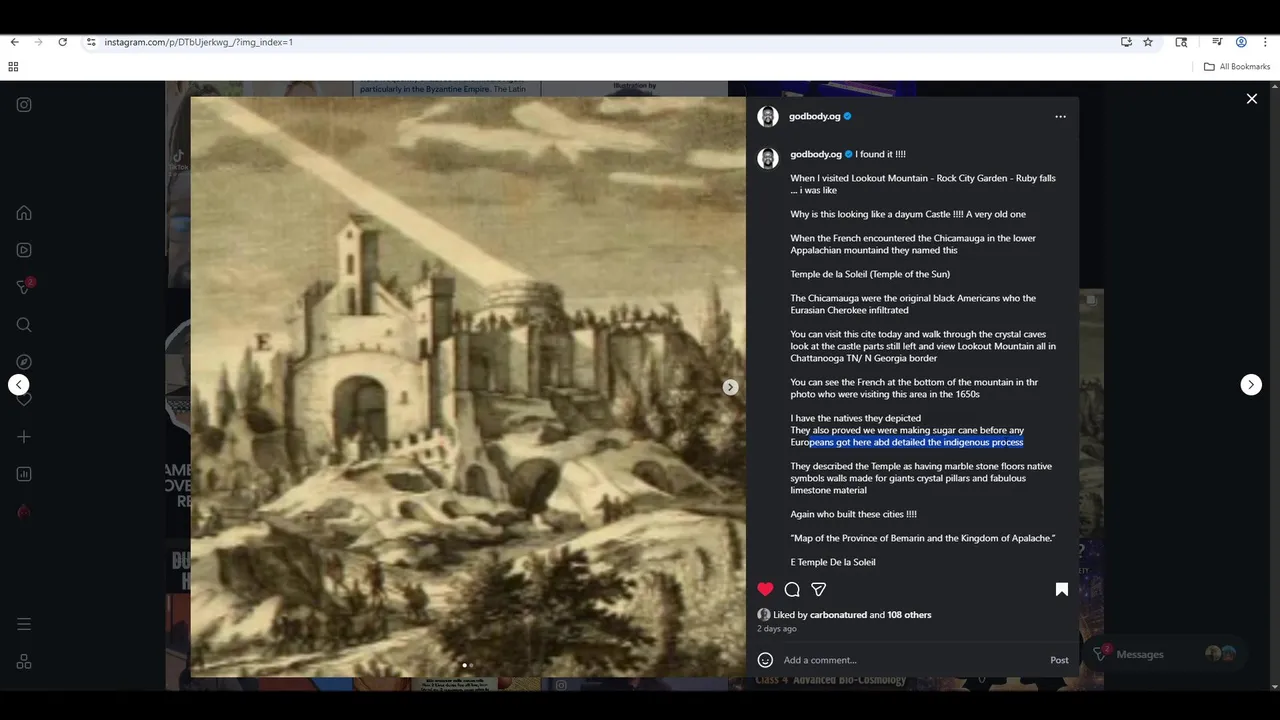Unlike the post via red heart
The image size is (1280, 720).
point(765,589)
